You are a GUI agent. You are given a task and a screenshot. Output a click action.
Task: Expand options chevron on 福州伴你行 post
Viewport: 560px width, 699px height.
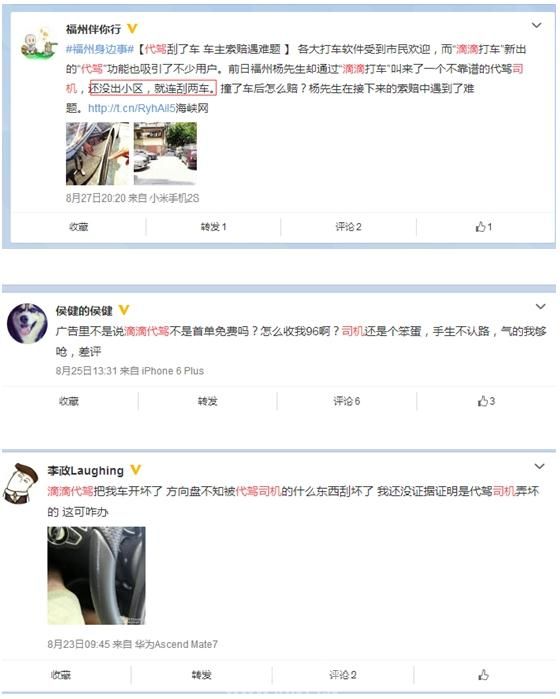click(x=536, y=25)
